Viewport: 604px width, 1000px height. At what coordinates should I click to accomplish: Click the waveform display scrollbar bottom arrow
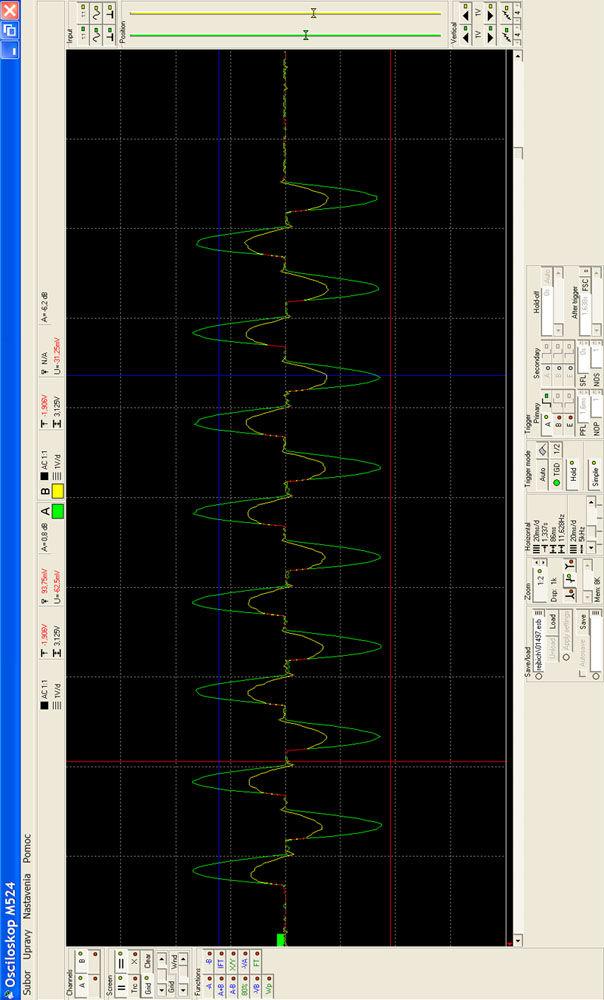click(517, 940)
